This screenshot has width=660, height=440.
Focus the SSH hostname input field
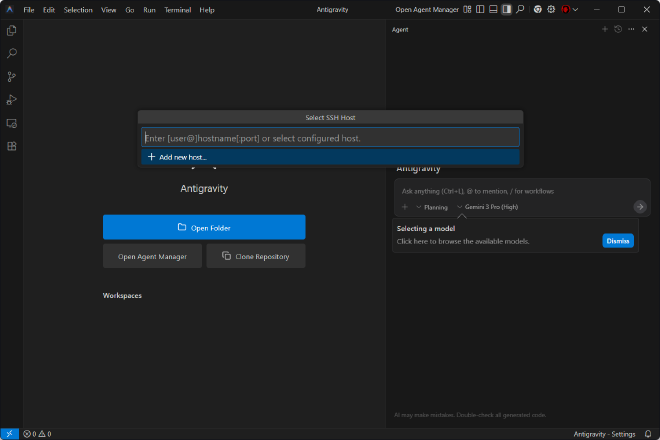pos(330,137)
